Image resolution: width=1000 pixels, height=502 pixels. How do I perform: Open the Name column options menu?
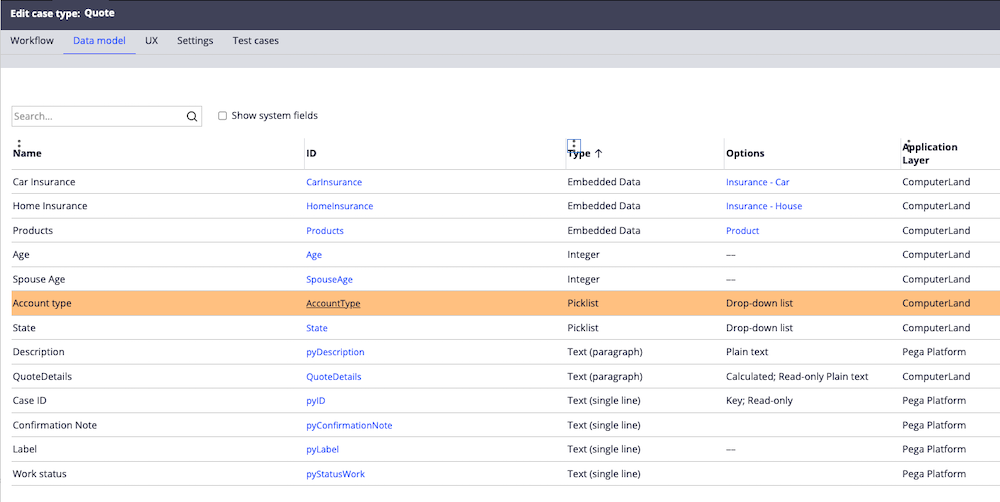tap(19, 143)
